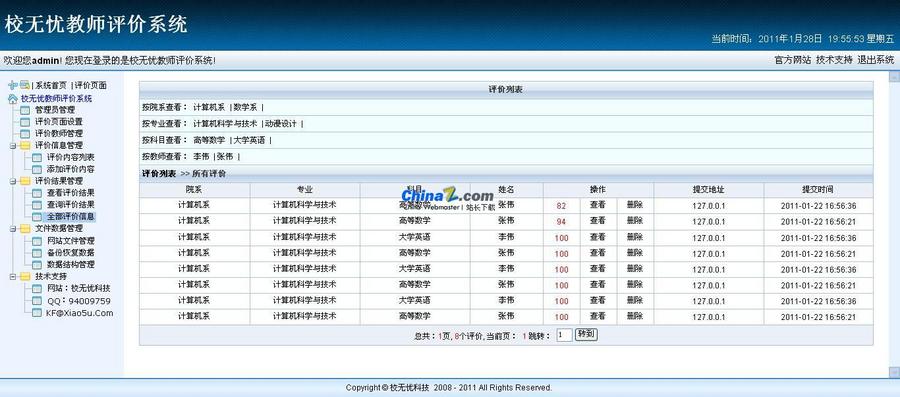Click the page icon beside 查看评价结果

pos(37,193)
